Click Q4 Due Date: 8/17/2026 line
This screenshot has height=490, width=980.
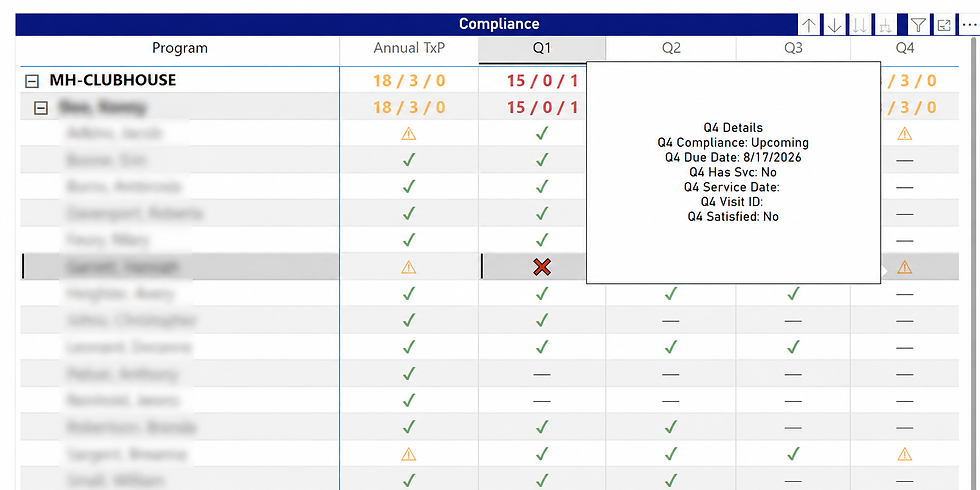tap(733, 158)
